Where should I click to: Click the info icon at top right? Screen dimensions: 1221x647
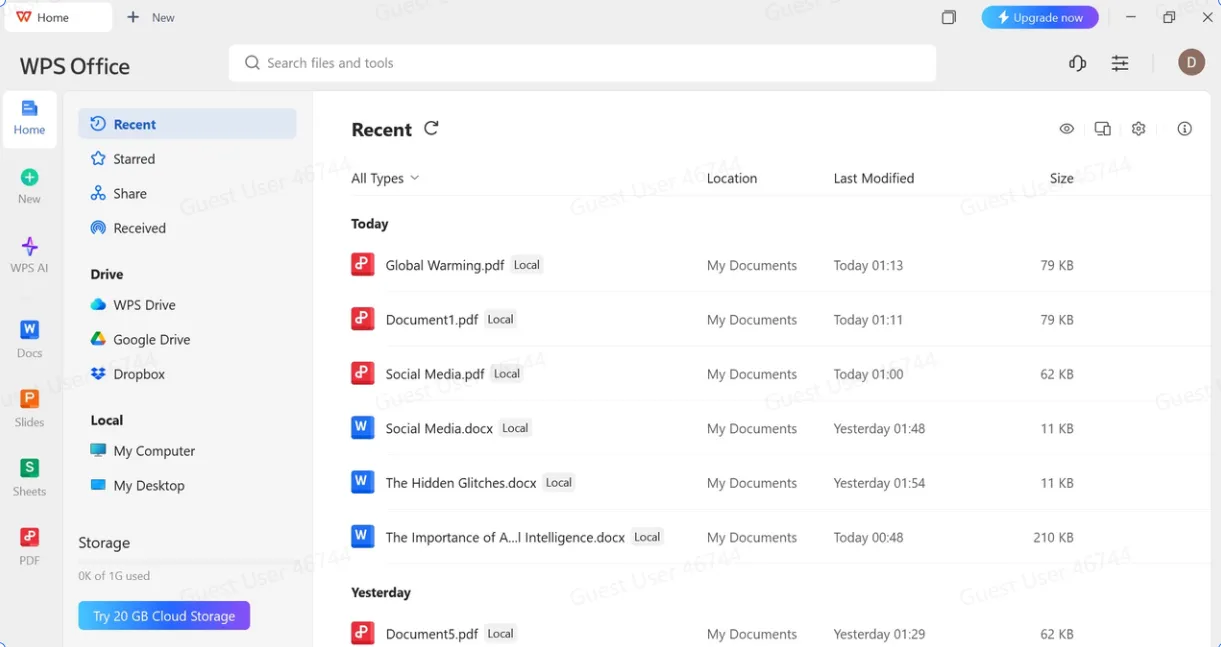pos(1185,129)
